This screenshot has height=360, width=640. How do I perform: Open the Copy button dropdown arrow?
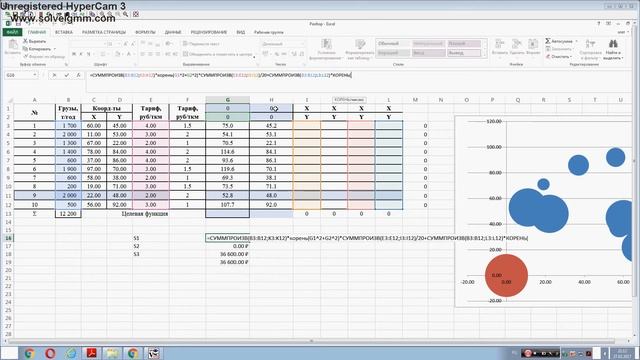click(55, 49)
